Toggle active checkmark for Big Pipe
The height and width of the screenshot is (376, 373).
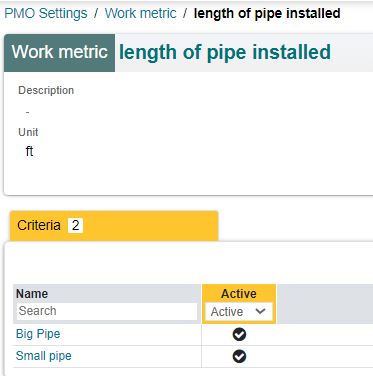tap(239, 334)
